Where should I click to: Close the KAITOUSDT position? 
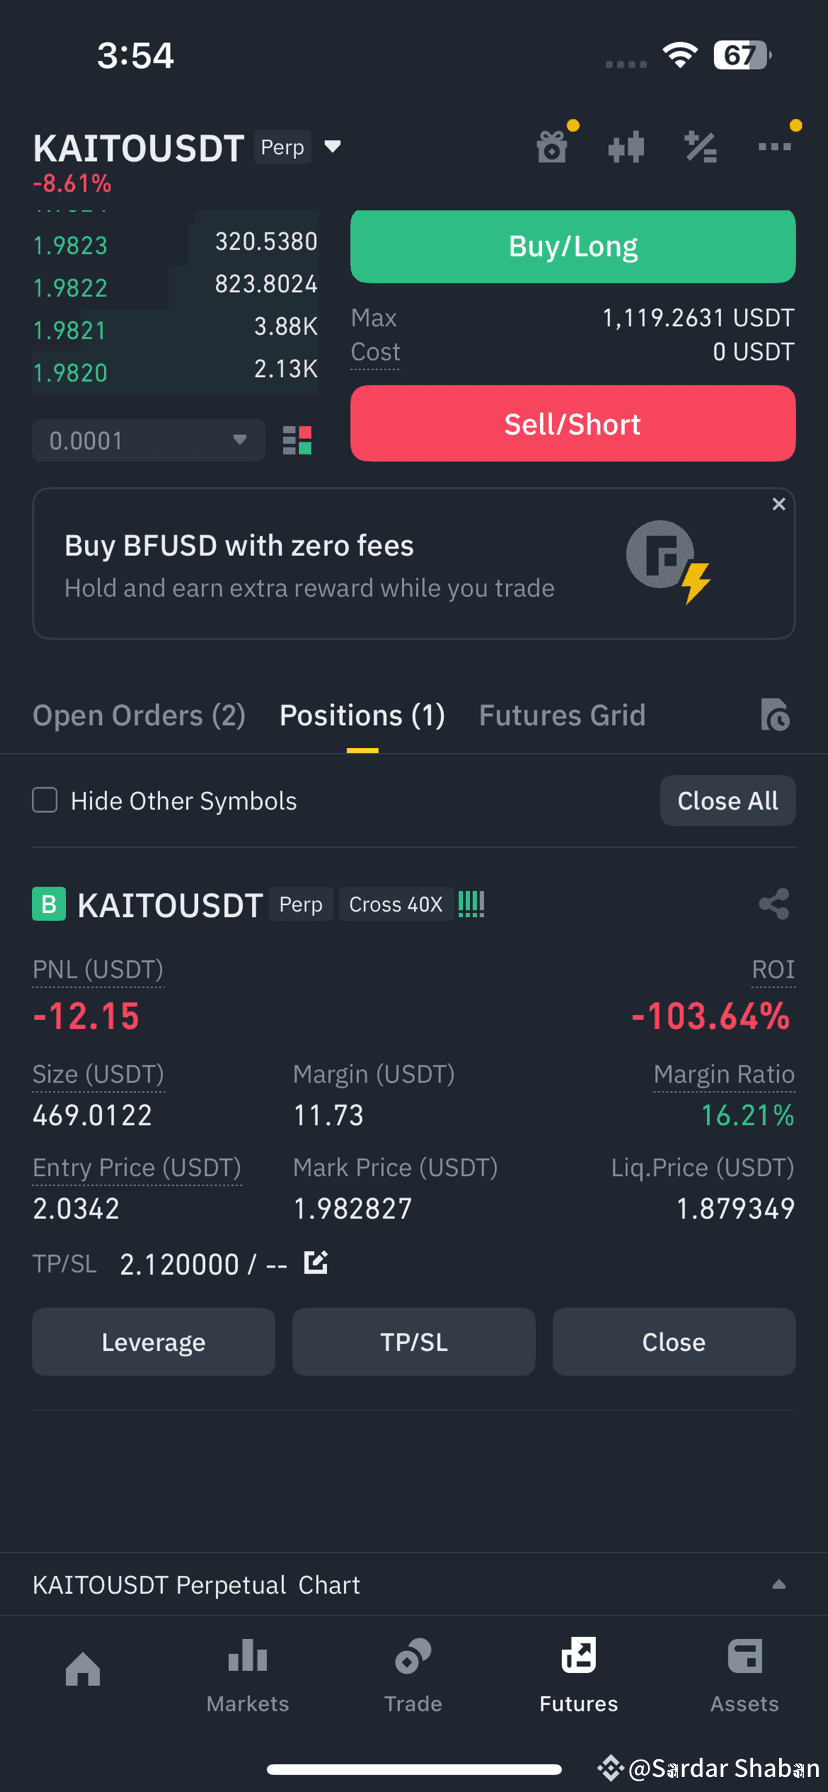coord(674,1342)
